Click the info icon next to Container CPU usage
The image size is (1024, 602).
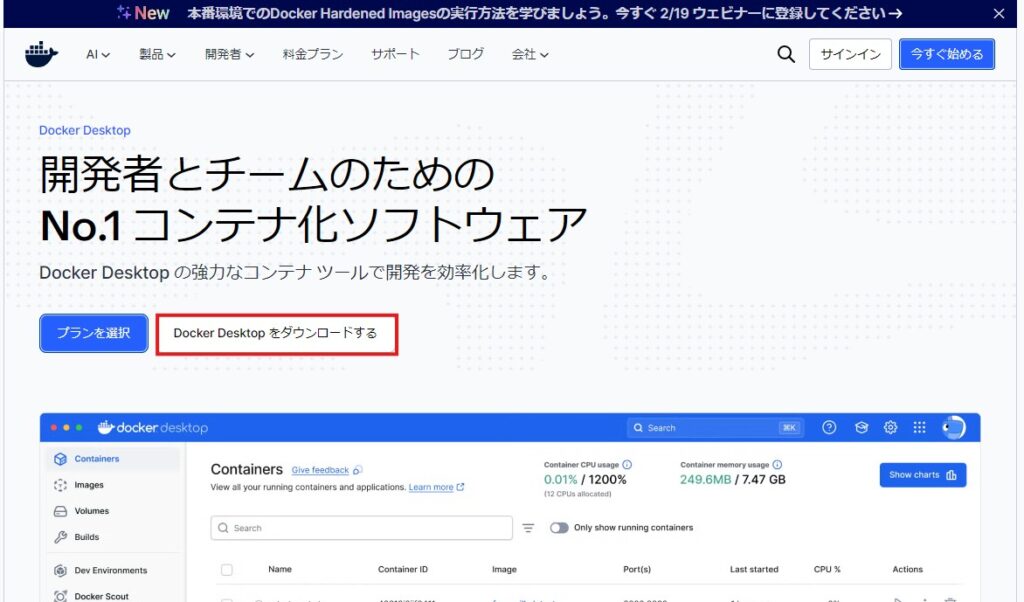coord(627,465)
